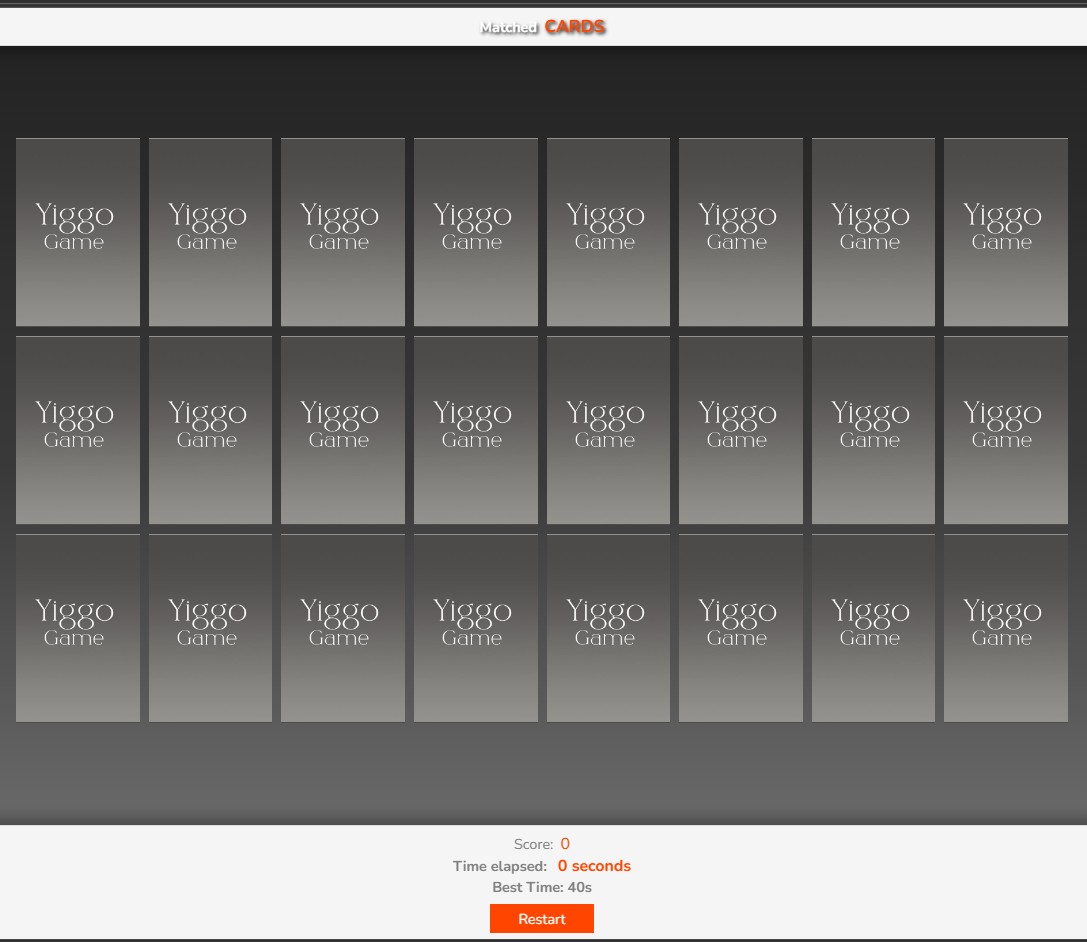Flip the first card in the bottom row
Viewport: 1087px width, 942px height.
pyautogui.click(x=78, y=628)
